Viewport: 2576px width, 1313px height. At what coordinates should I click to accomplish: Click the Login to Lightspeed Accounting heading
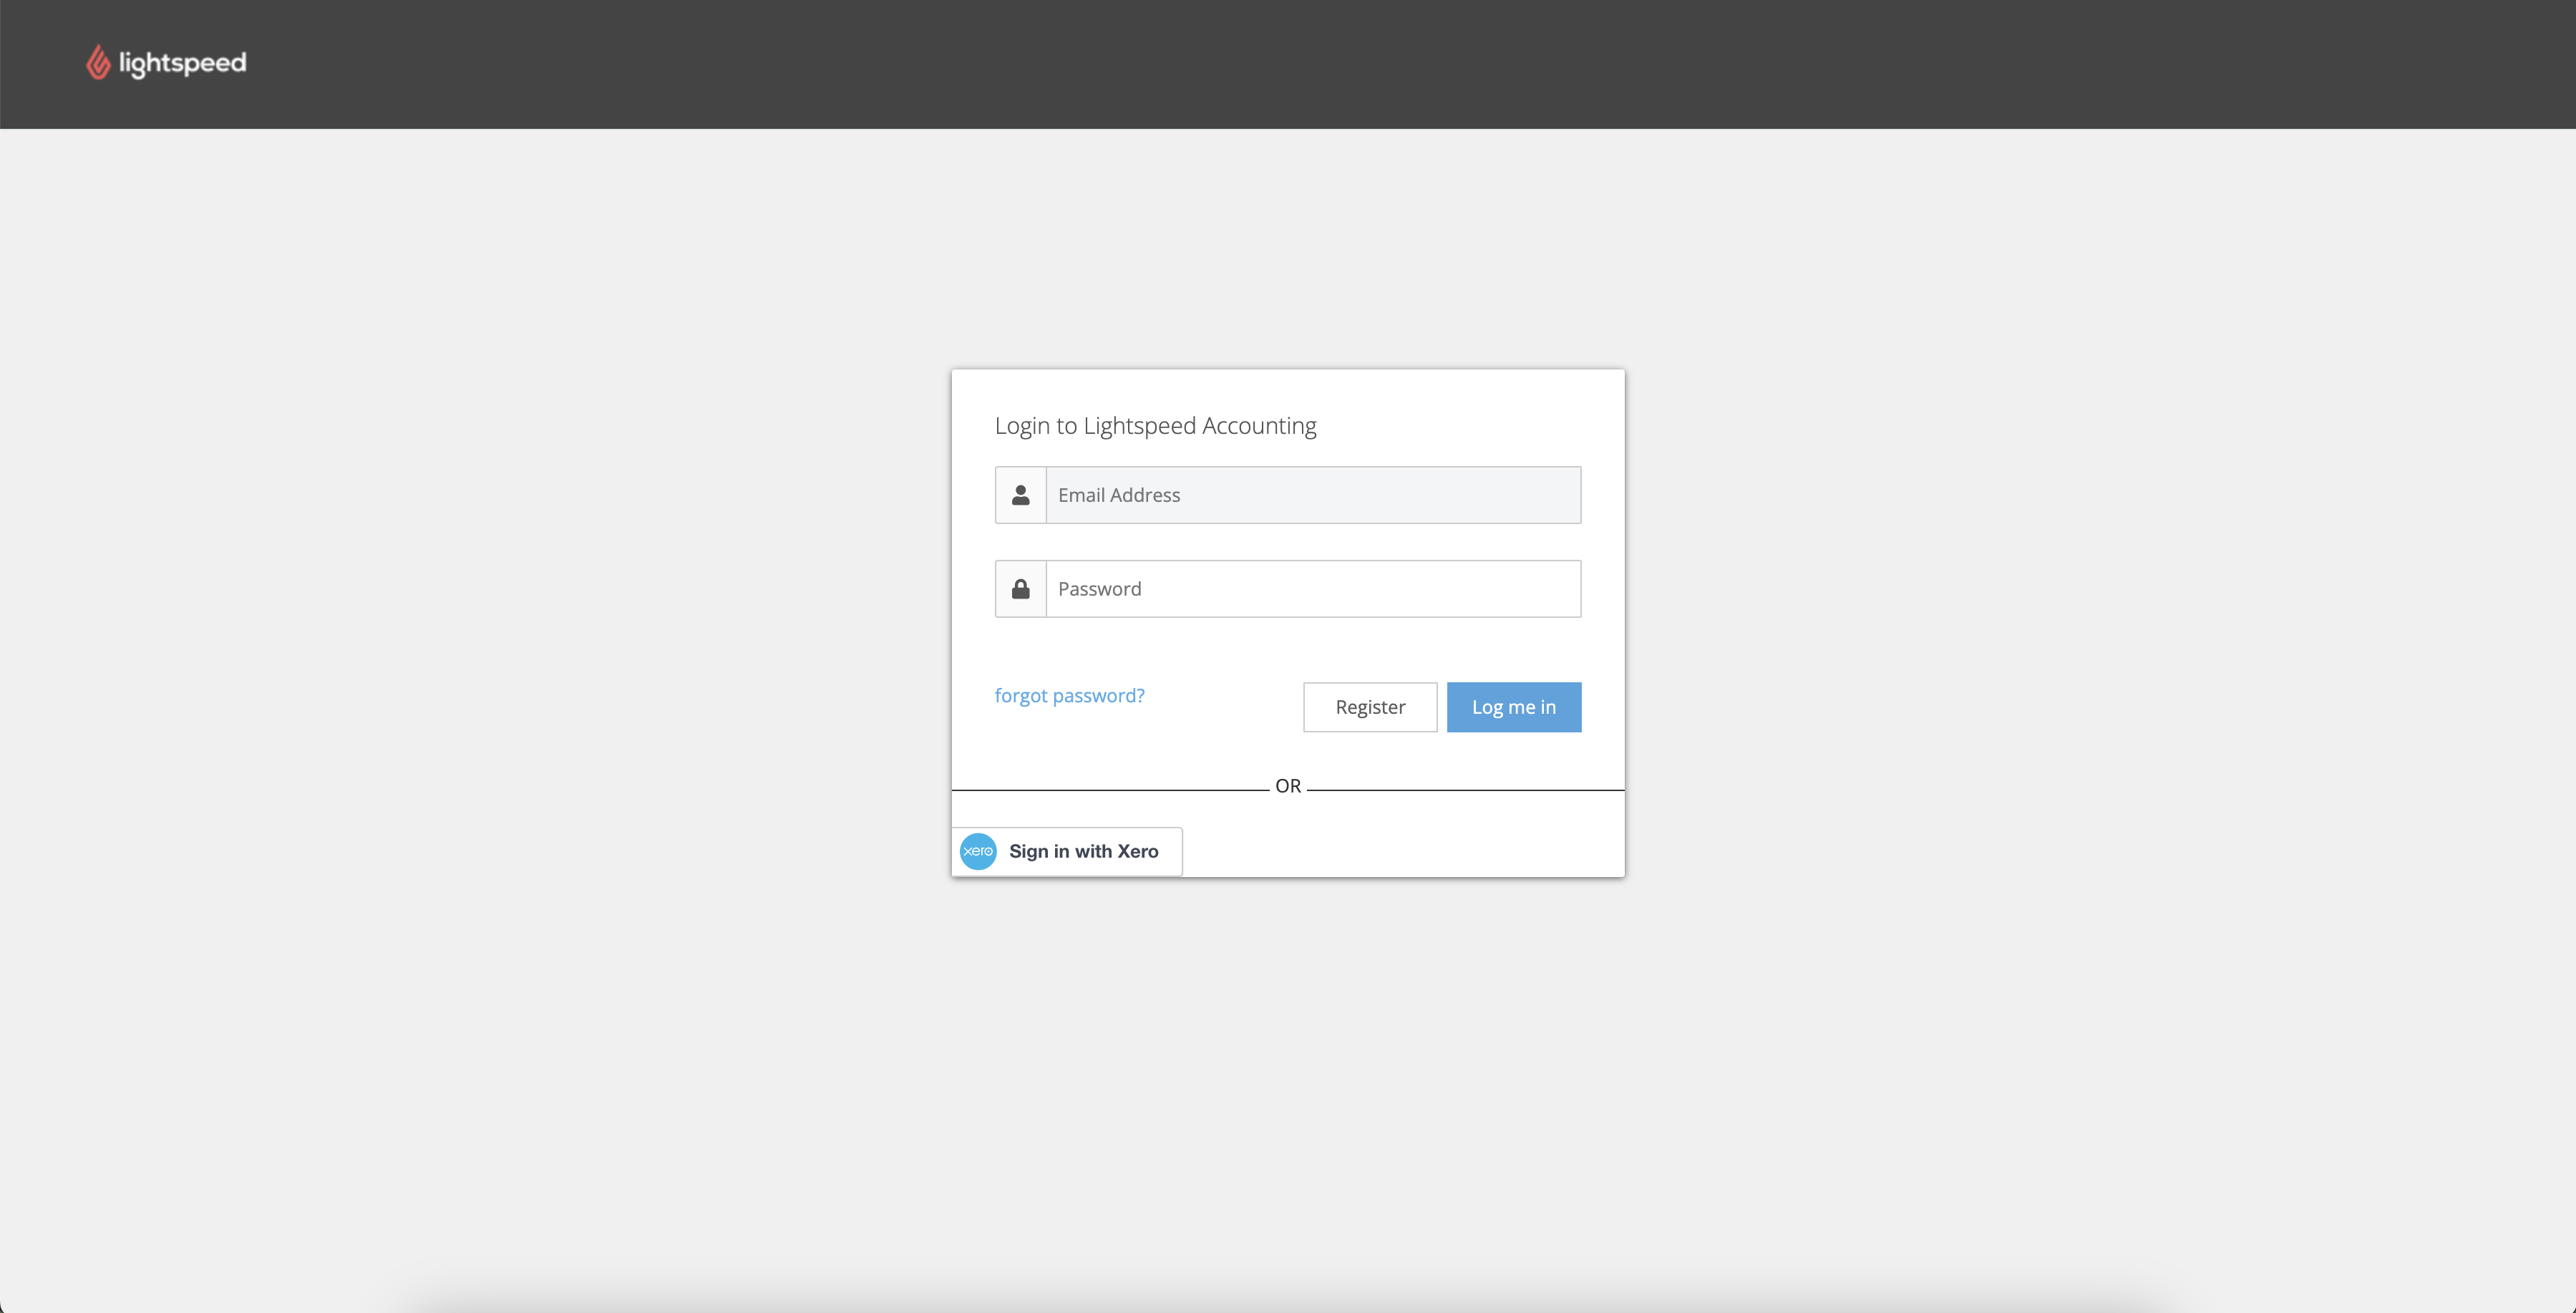1156,425
